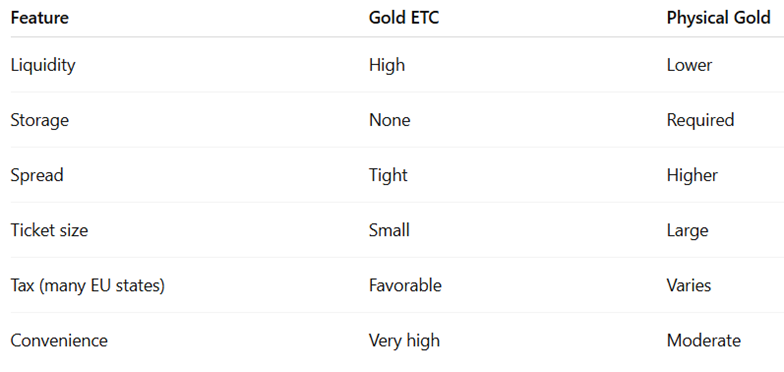Viewport: 784px width, 372px height.
Task: Click the Physical Gold column header
Action: pyautogui.click(x=718, y=18)
